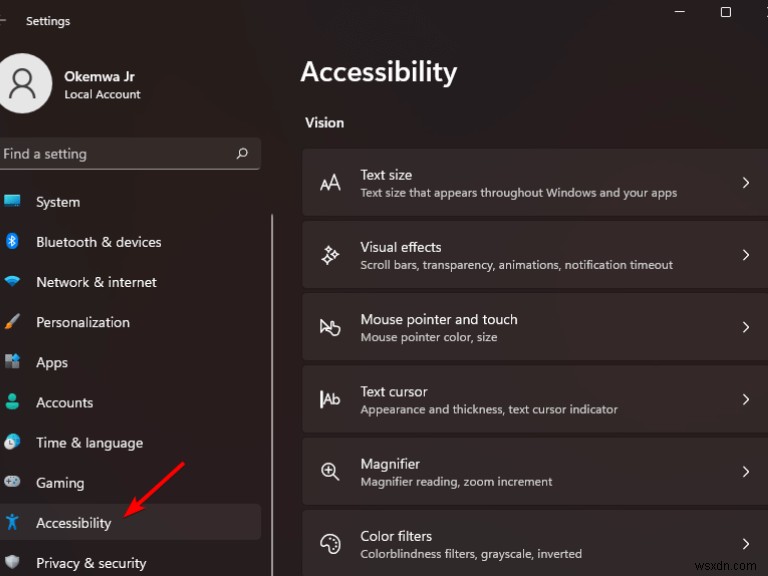Open Privacy & security settings
Viewport: 768px width, 576px height.
click(x=130, y=562)
